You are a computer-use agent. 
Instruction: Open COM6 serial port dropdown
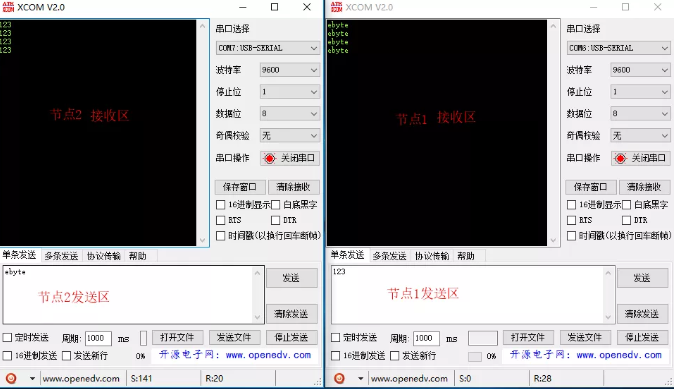619,48
